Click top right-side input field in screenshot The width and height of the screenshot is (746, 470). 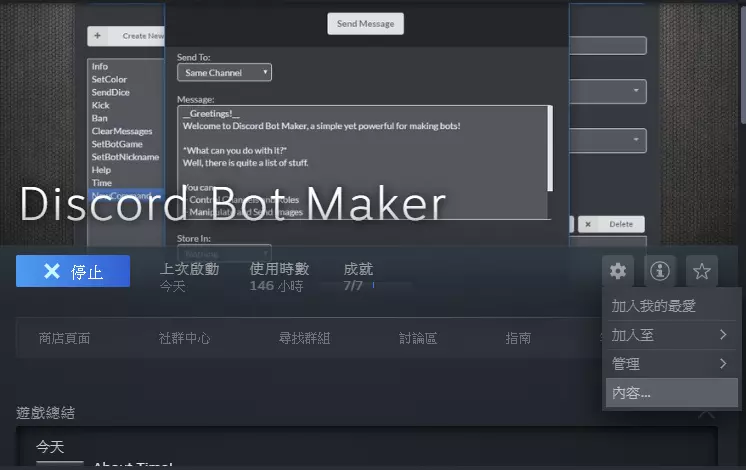pyautogui.click(x=608, y=46)
